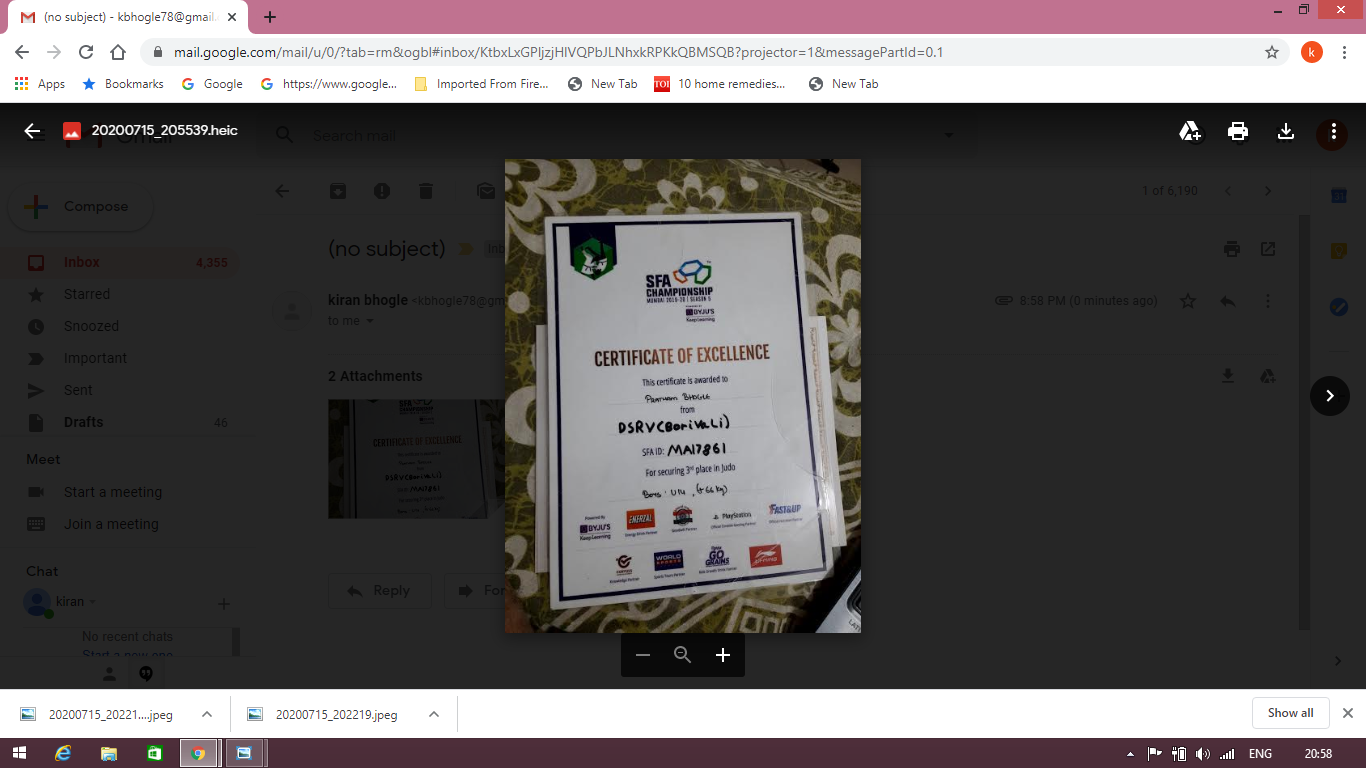Click the Chrome forward navigation button
Screen dimensions: 1366x768
click(54, 52)
